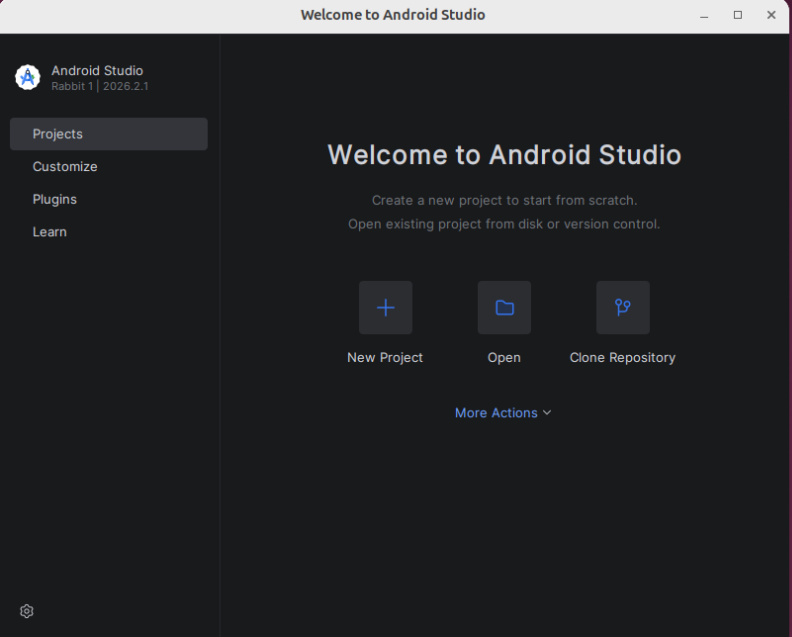Click the New Project label

click(385, 358)
